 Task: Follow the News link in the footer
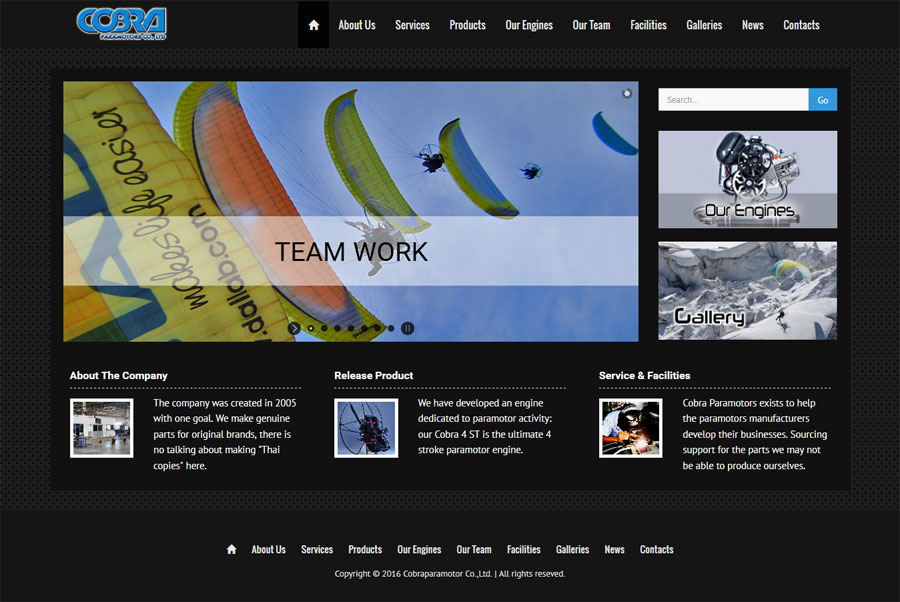tap(614, 549)
